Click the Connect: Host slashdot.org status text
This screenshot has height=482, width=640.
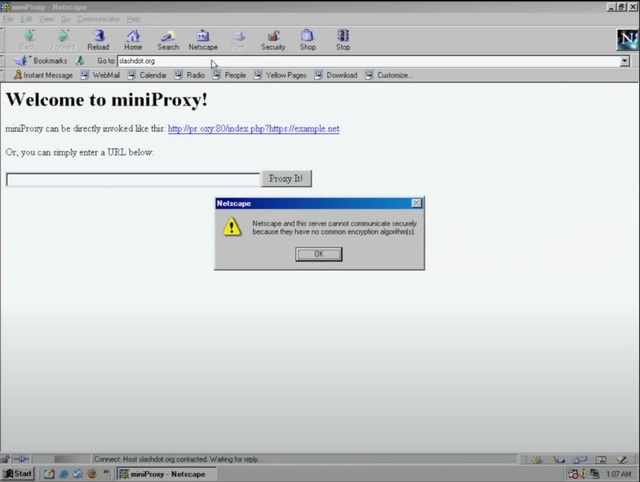(178, 459)
